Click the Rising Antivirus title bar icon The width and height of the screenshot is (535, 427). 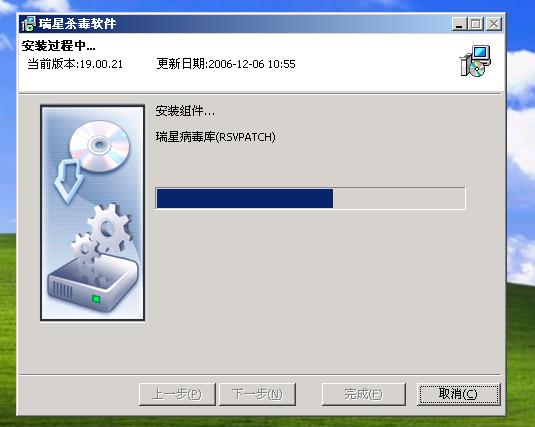click(x=28, y=24)
